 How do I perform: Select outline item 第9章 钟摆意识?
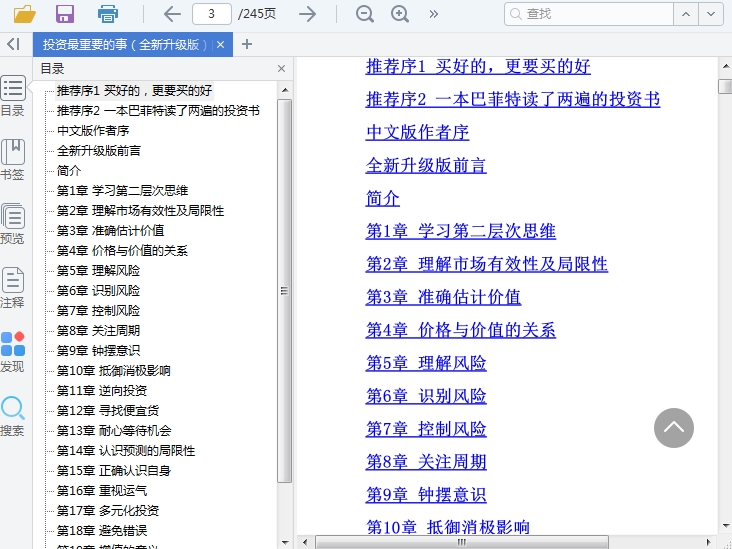[x=99, y=351]
